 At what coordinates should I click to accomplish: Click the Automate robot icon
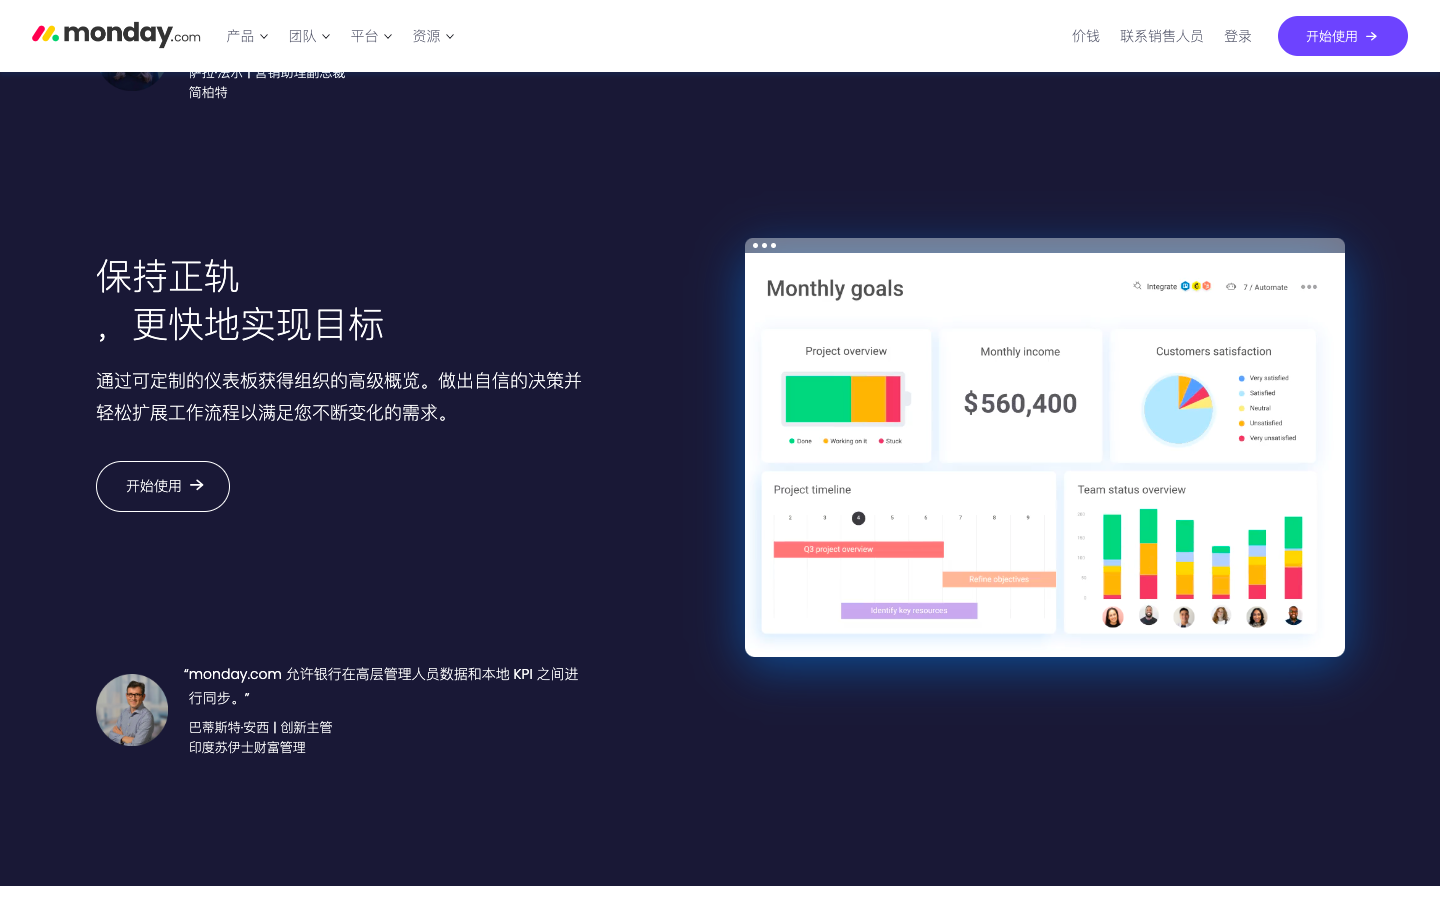pos(1231,287)
